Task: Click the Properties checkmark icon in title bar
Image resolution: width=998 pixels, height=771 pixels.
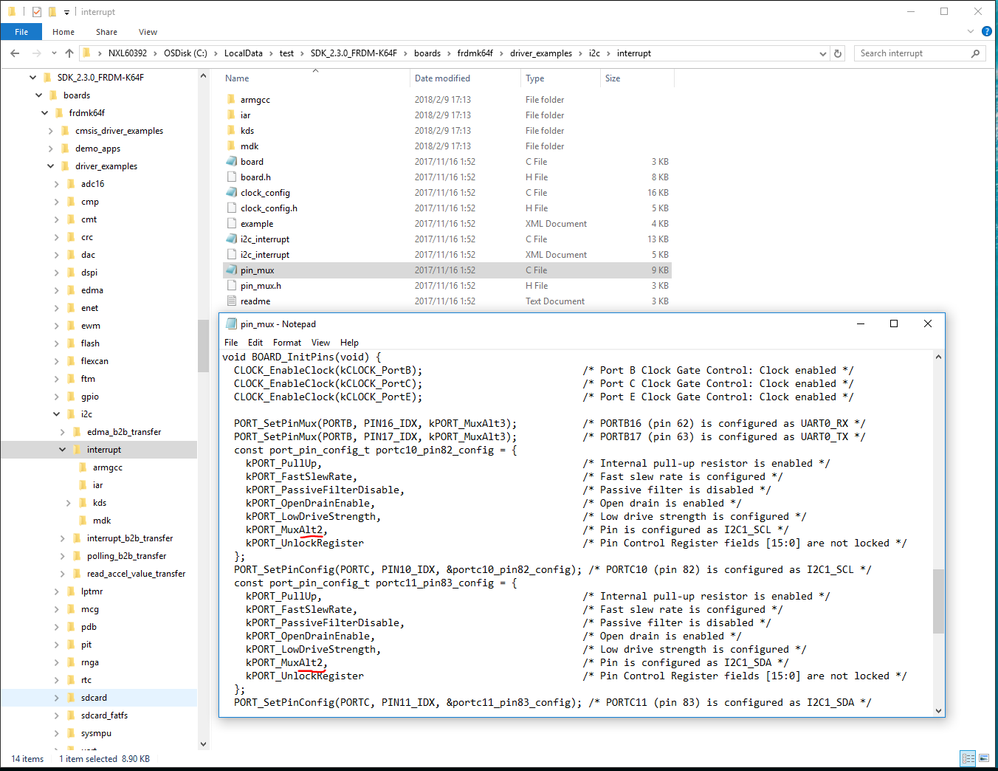Action: point(36,11)
